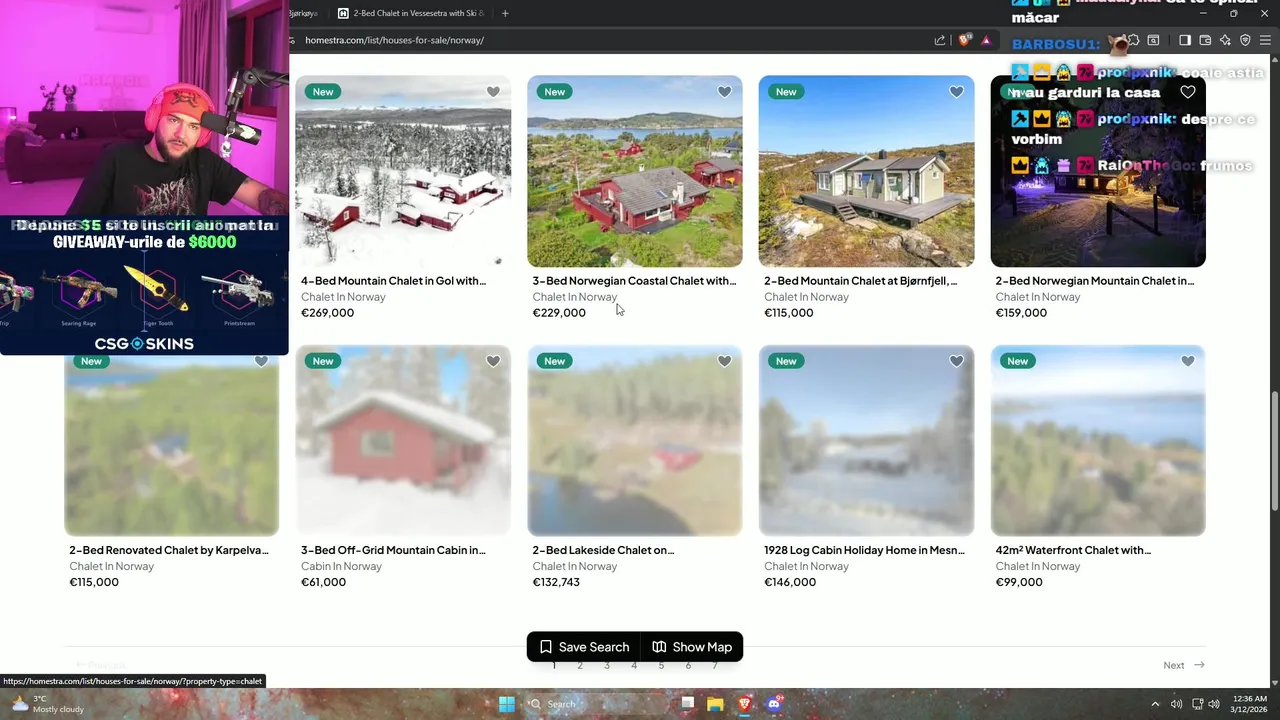The width and height of the screenshot is (1280, 720).
Task: Open Brave browser taskbar icon
Action: coord(744,704)
